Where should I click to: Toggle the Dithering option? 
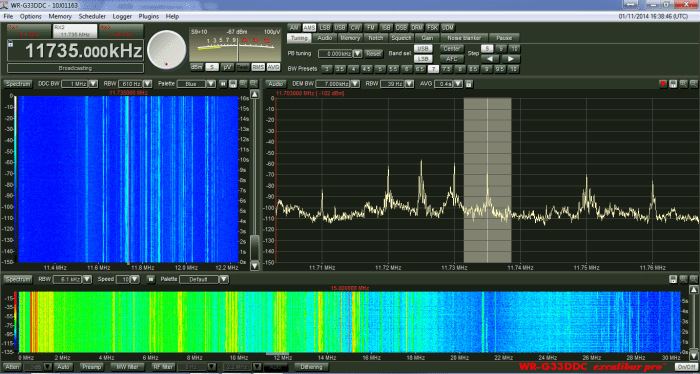coord(311,367)
